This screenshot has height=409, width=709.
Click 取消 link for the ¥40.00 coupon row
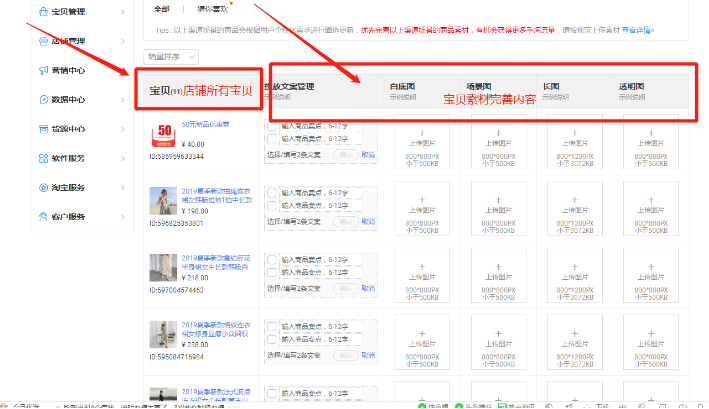pyautogui.click(x=368, y=156)
